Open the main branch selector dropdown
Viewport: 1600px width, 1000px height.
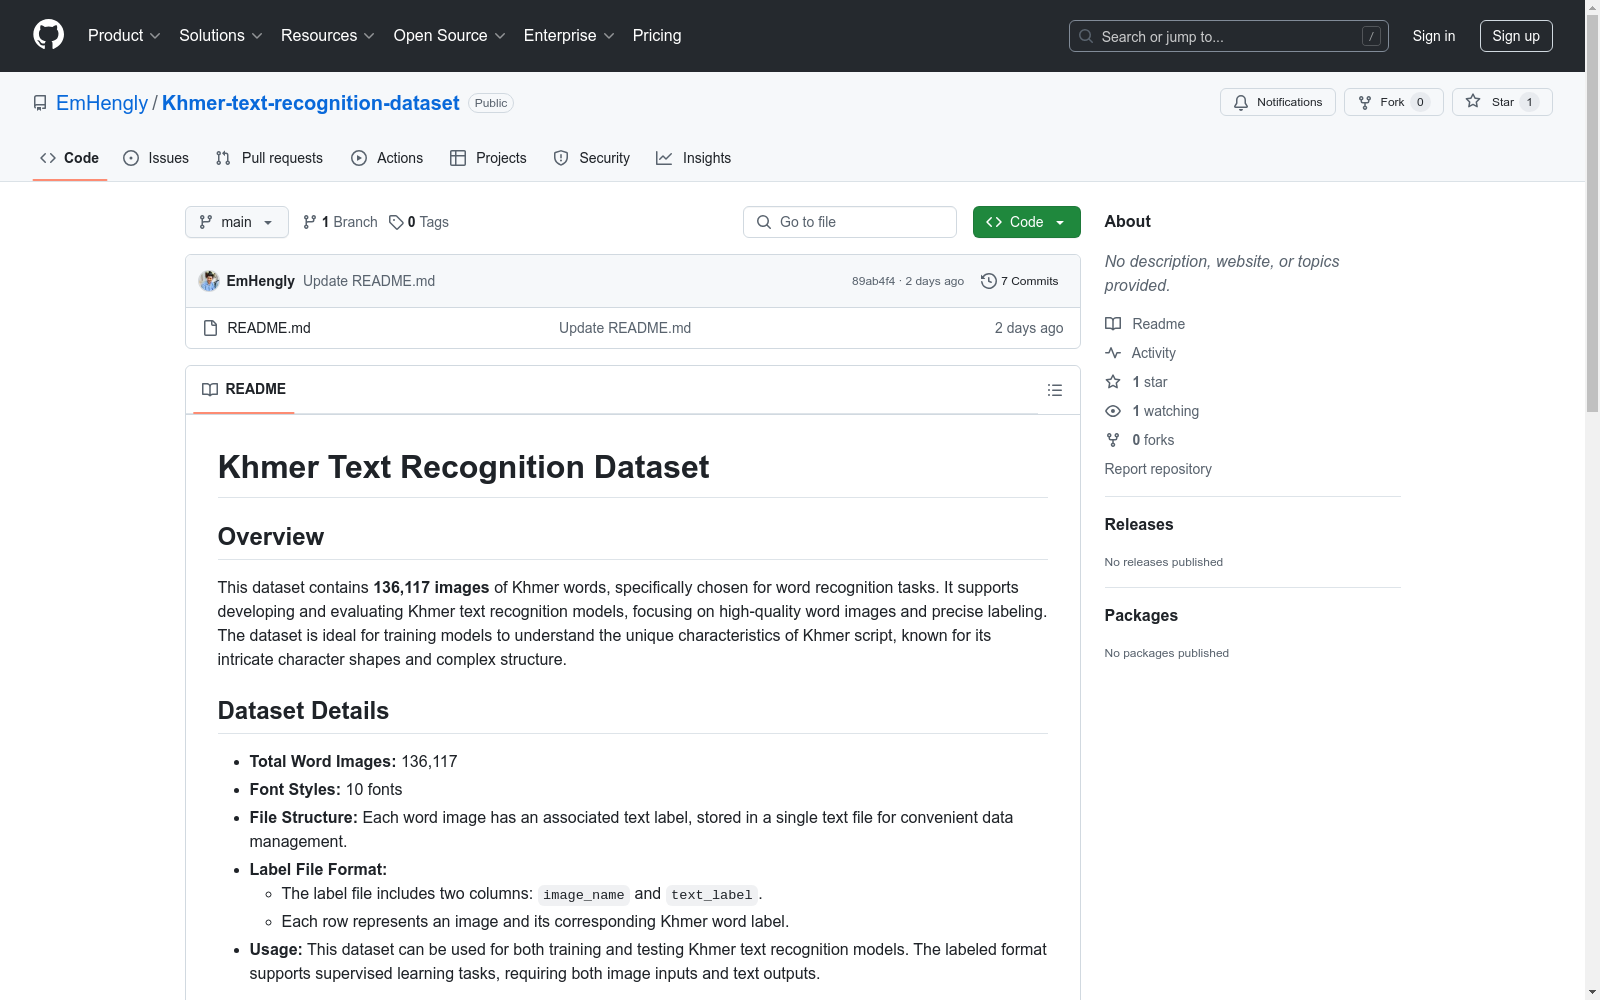coord(237,222)
